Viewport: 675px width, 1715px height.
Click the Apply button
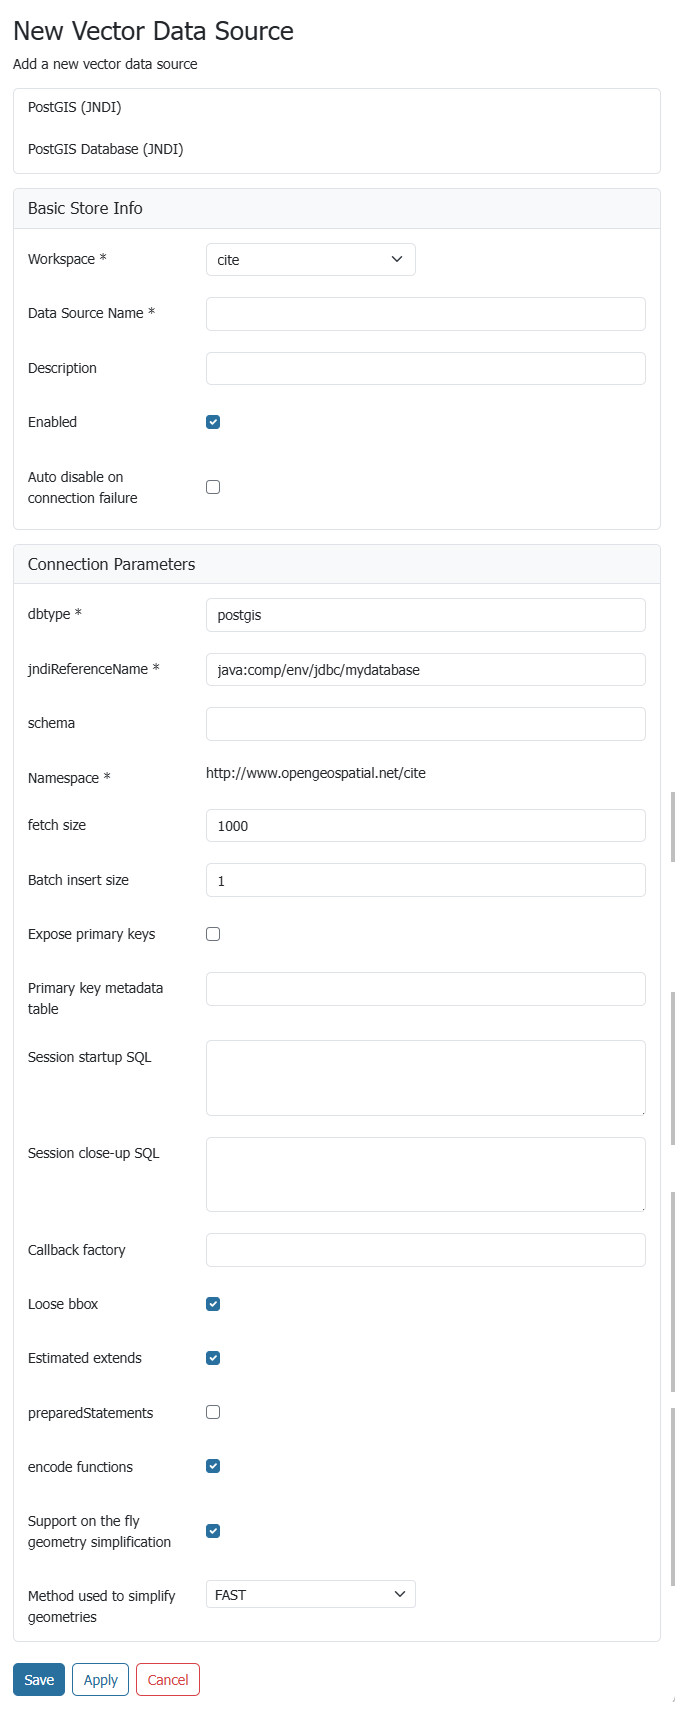[101, 1680]
